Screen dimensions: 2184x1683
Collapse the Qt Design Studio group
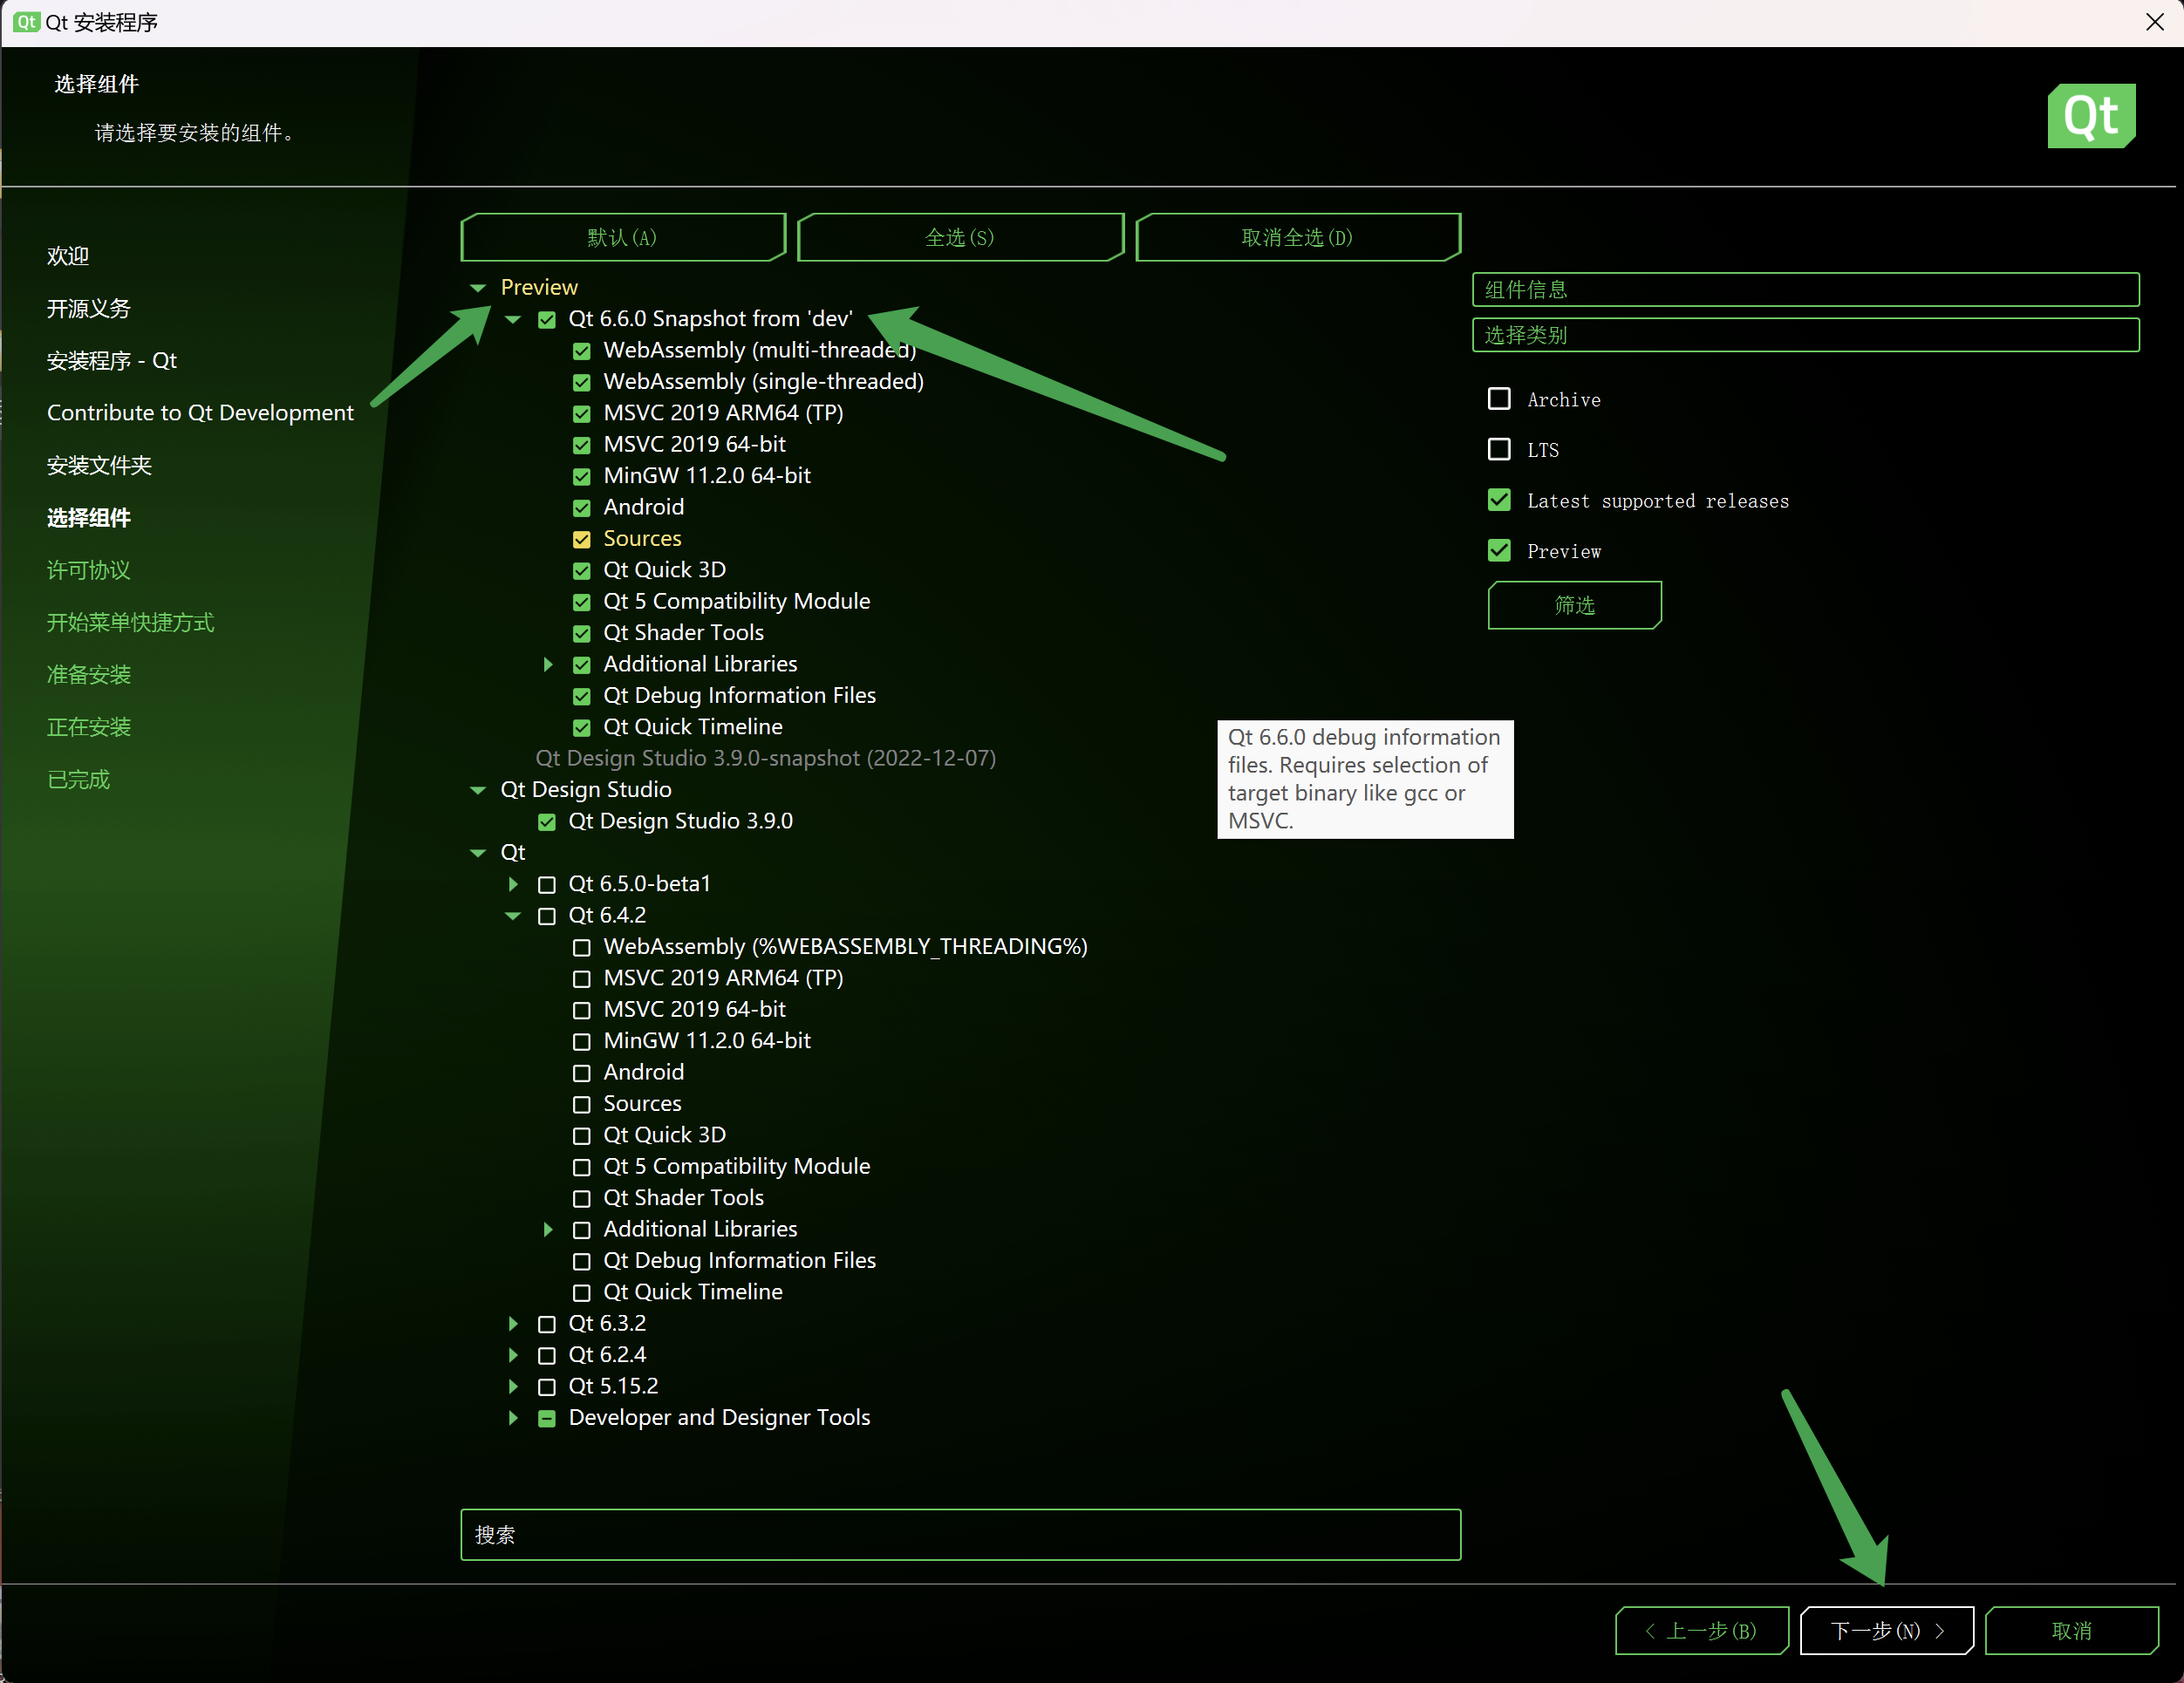(x=478, y=791)
